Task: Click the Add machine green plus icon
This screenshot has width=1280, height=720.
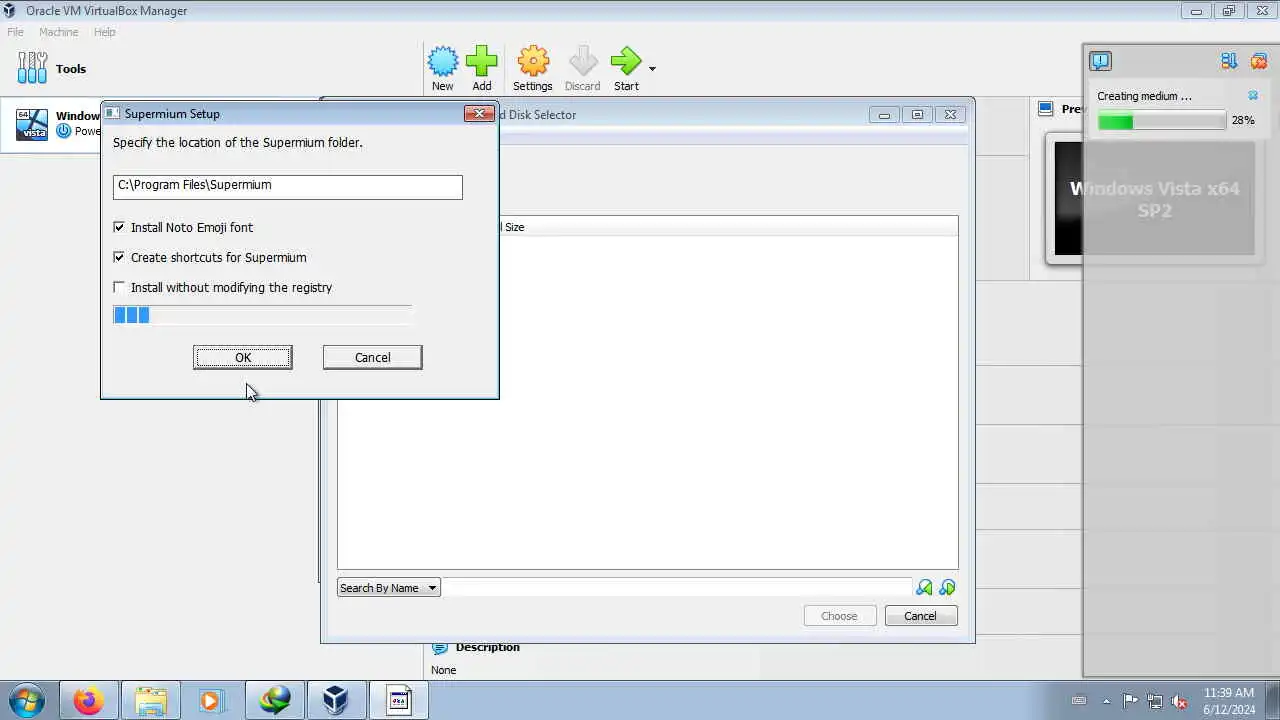Action: click(482, 61)
